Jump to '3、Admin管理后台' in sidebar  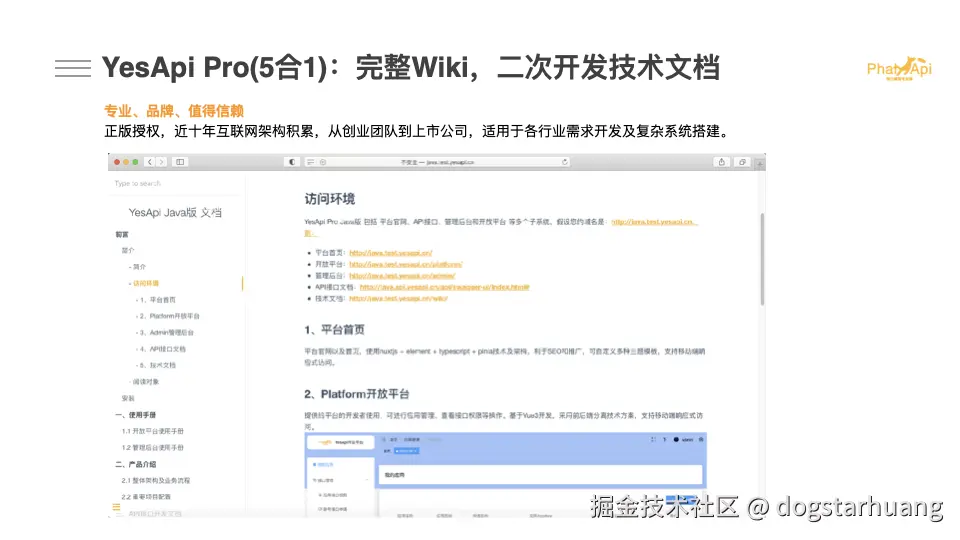(x=165, y=332)
